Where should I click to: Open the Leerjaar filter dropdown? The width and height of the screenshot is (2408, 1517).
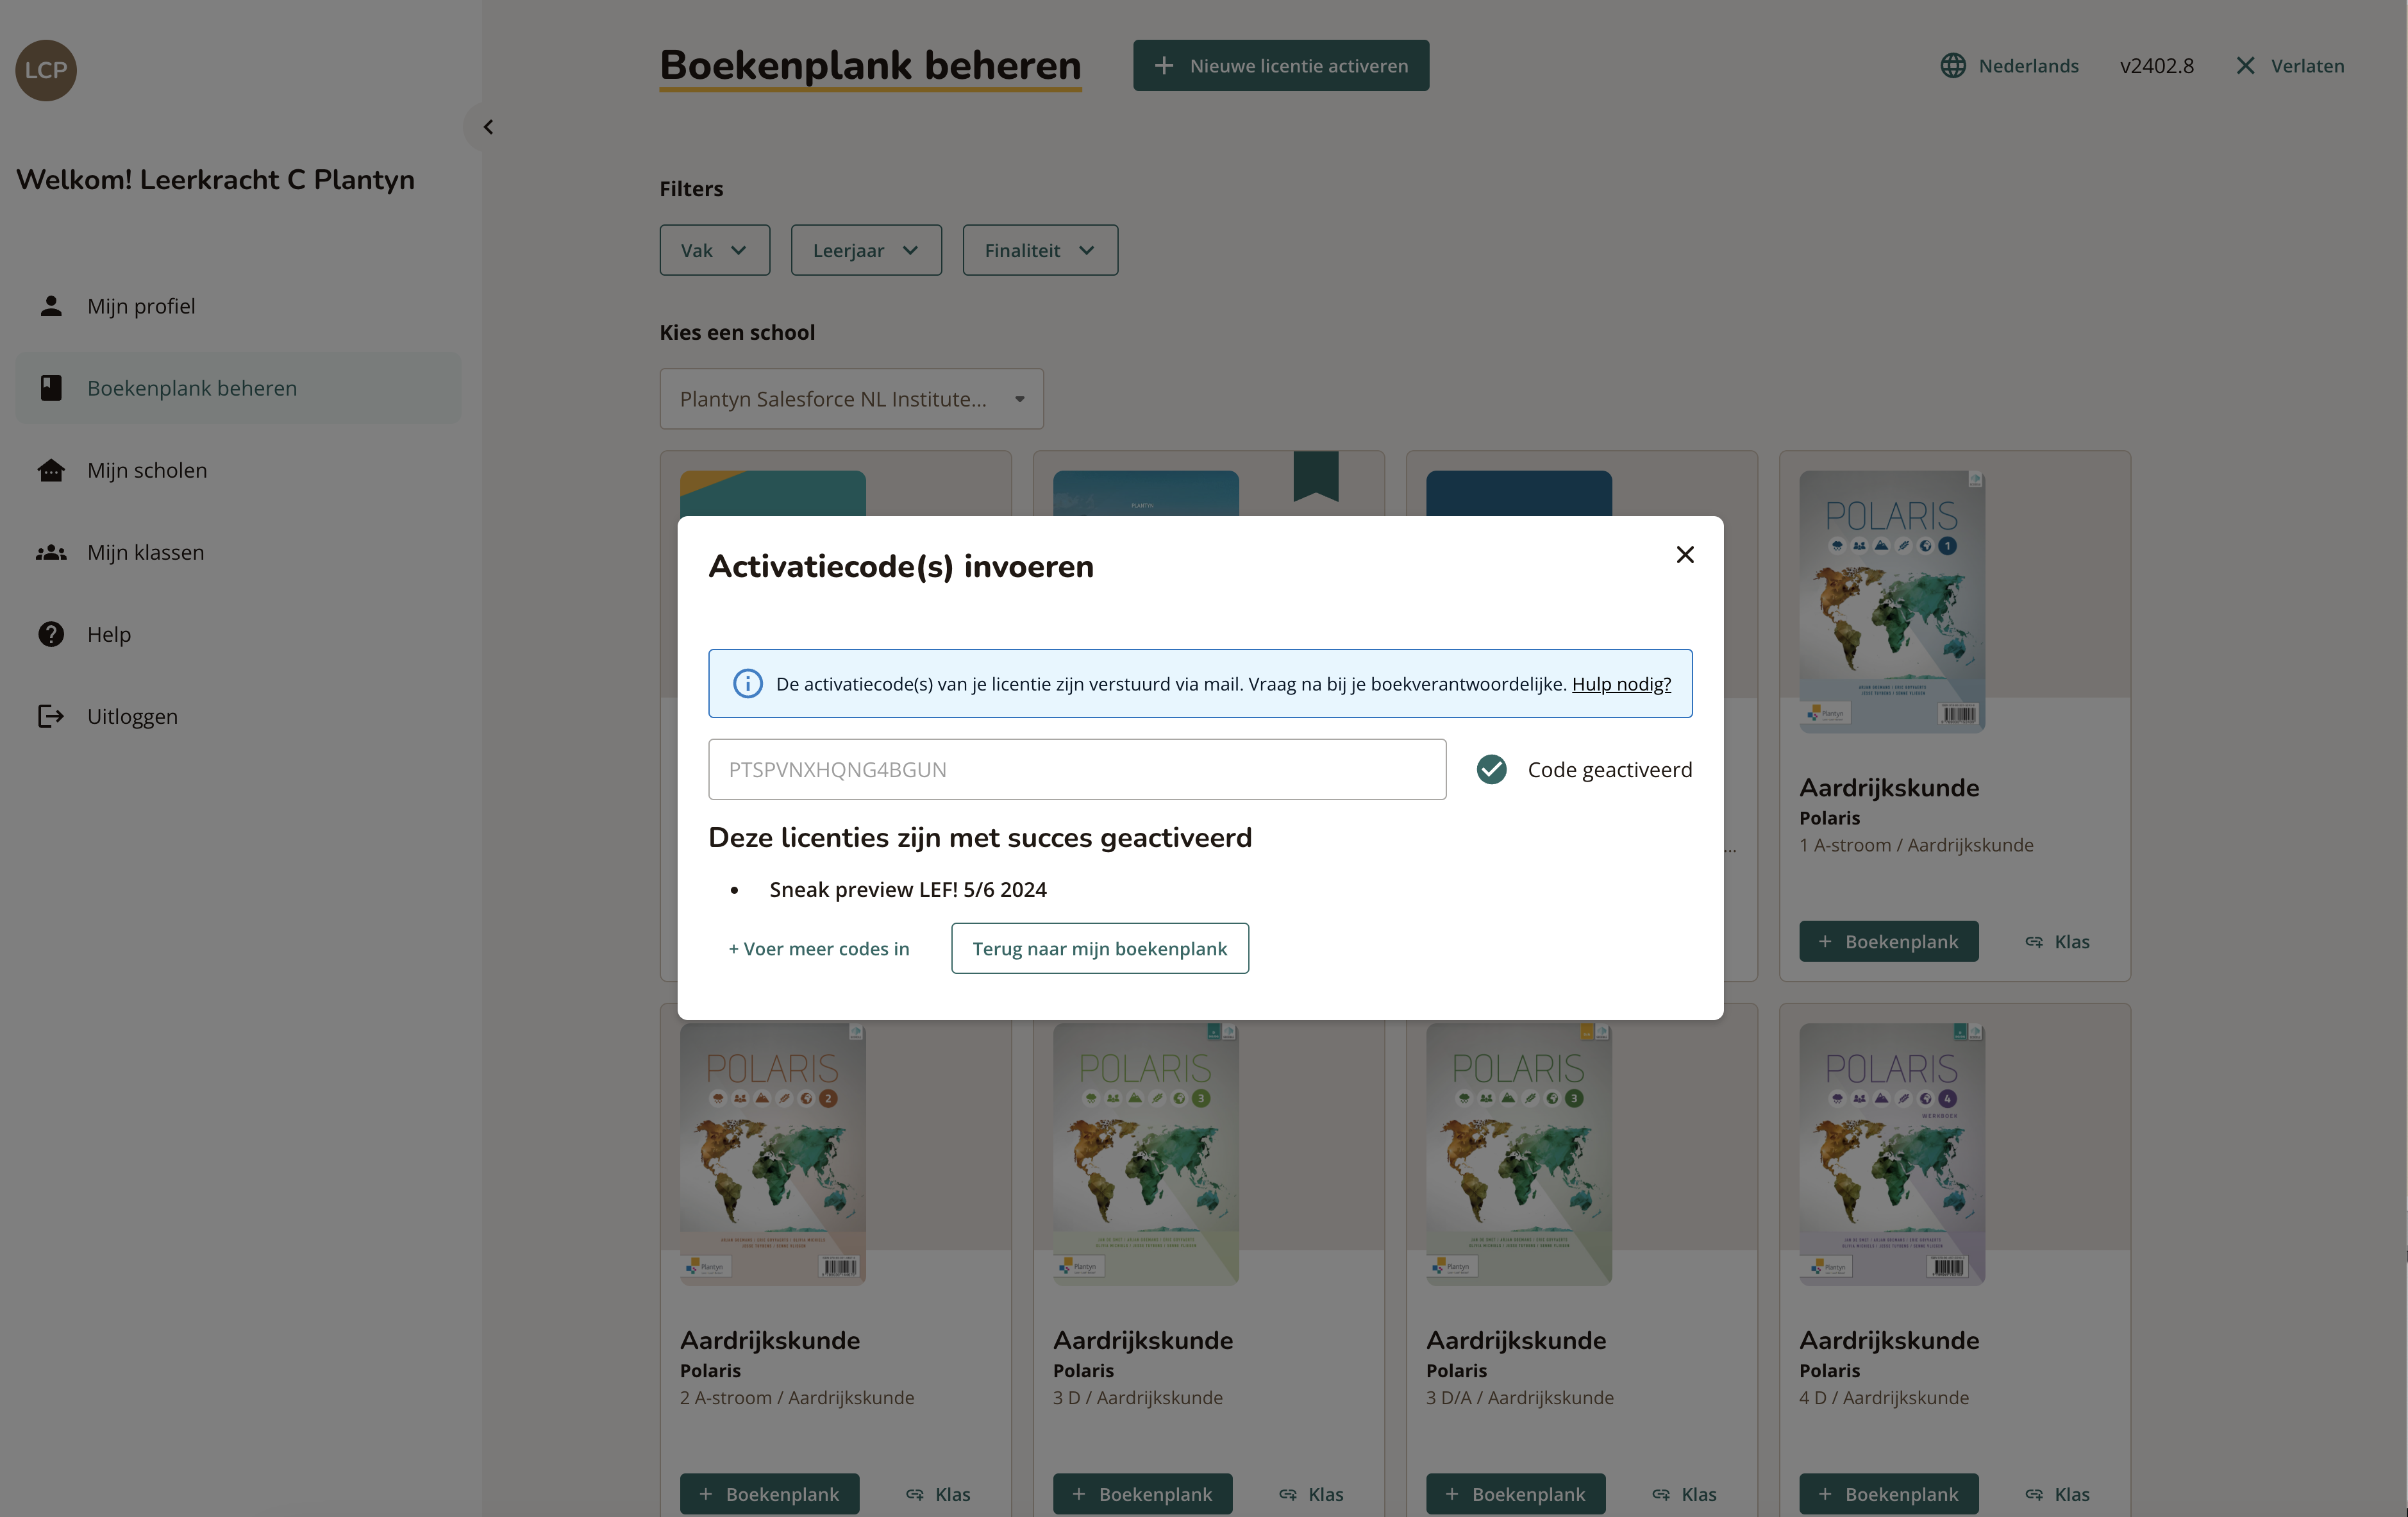click(x=865, y=250)
